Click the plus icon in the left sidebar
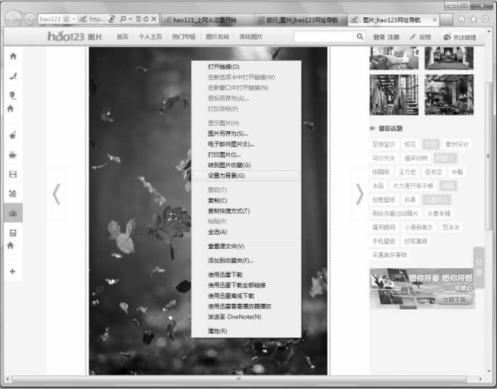The height and width of the screenshot is (389, 497). tap(13, 271)
